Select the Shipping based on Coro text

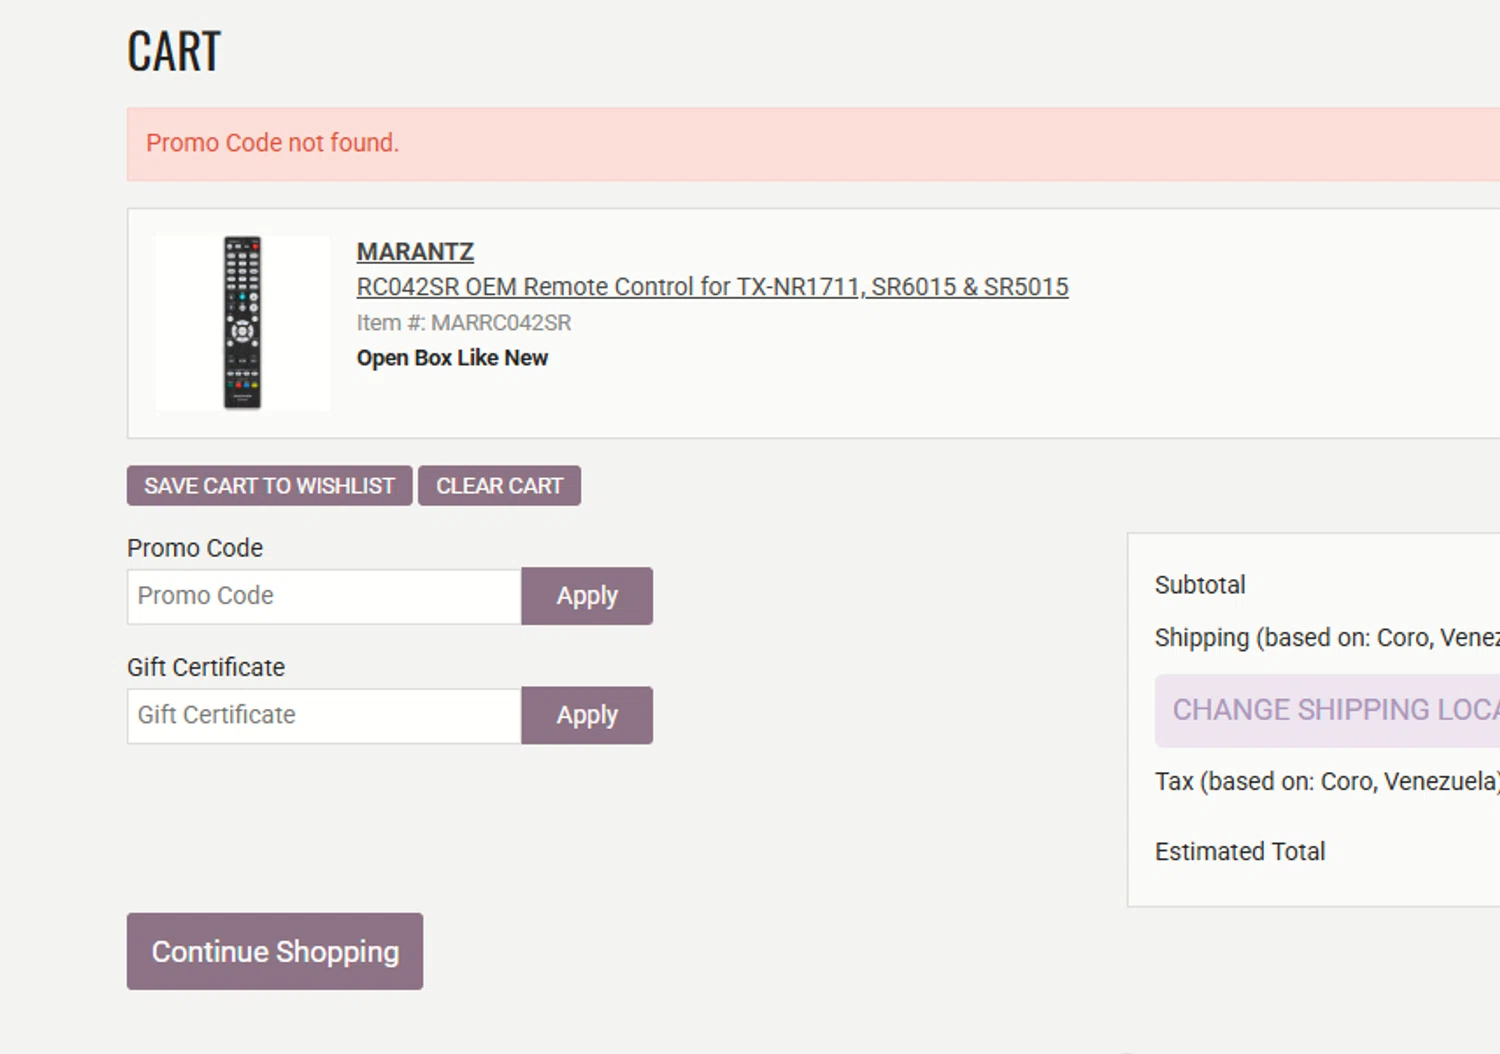tap(1327, 638)
